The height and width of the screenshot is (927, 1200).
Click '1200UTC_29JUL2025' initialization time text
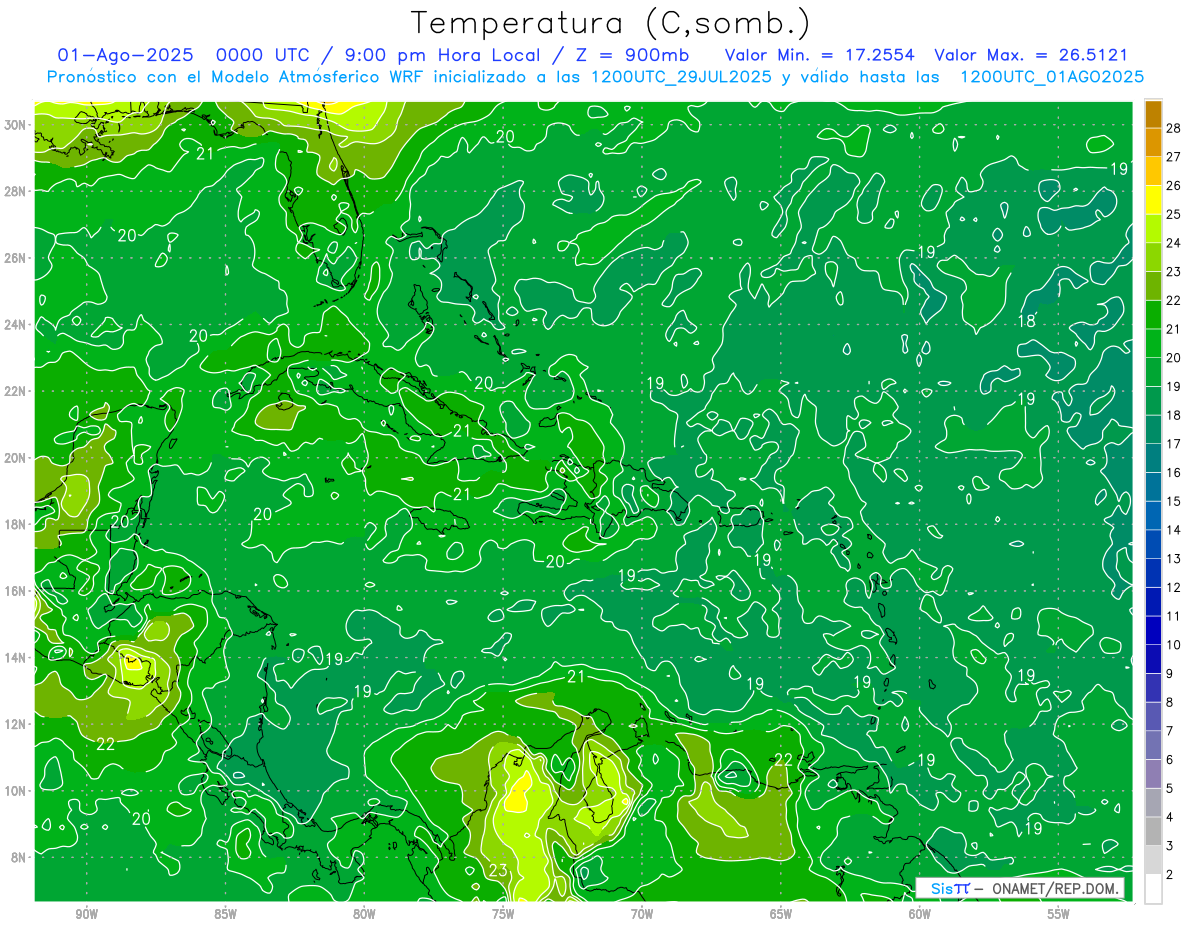[681, 77]
